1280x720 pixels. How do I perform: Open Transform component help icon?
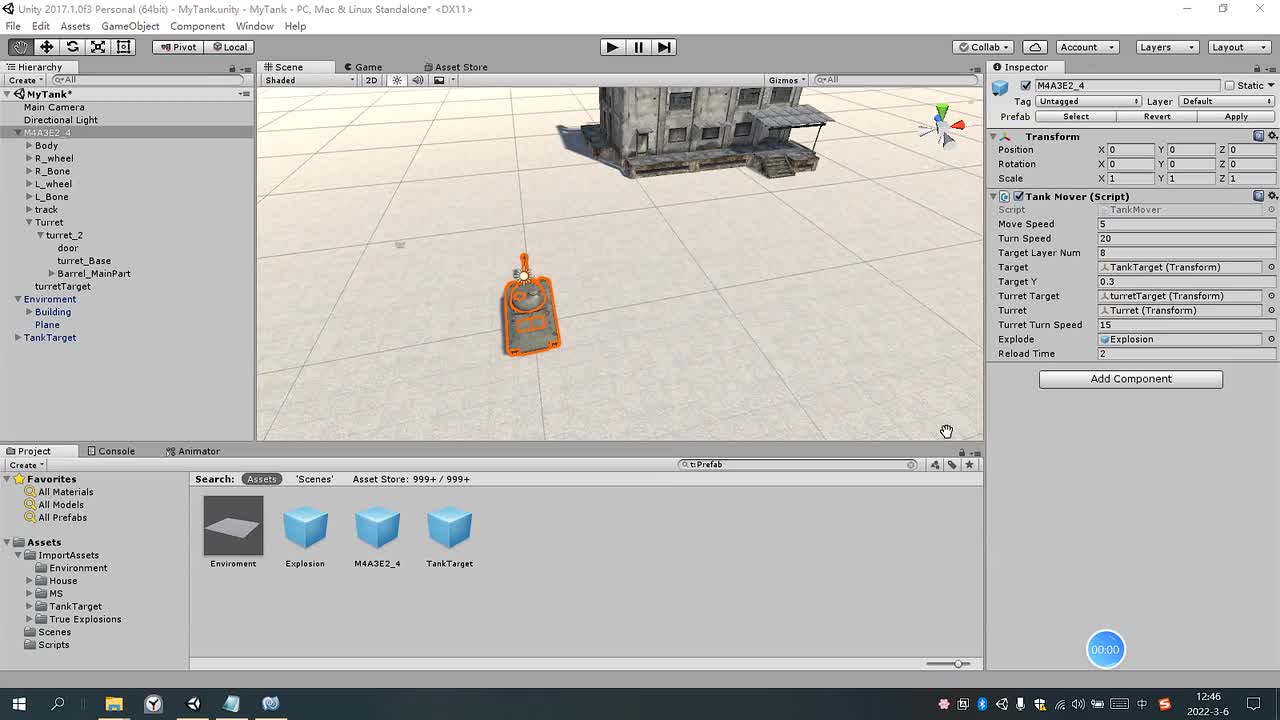tap(1259, 136)
